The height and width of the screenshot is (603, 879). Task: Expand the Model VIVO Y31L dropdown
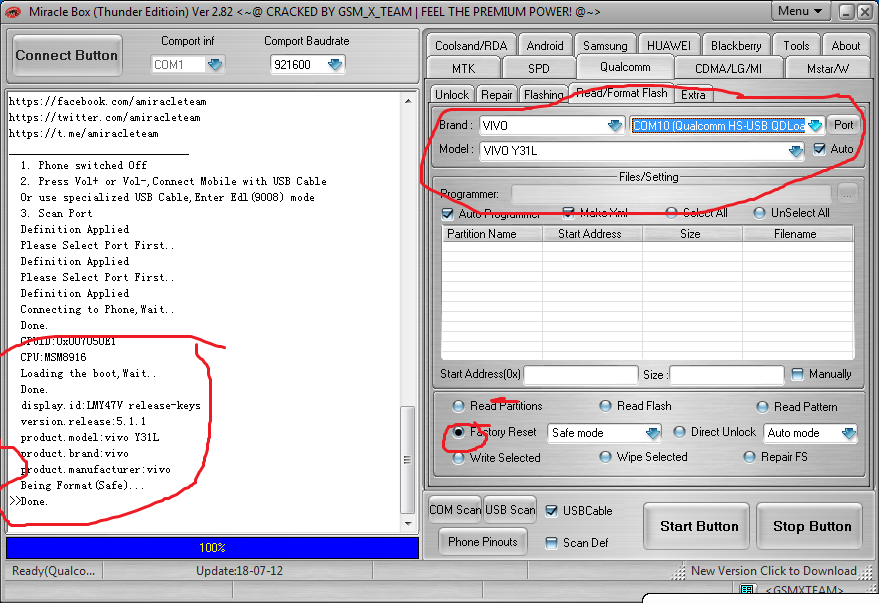click(x=795, y=151)
